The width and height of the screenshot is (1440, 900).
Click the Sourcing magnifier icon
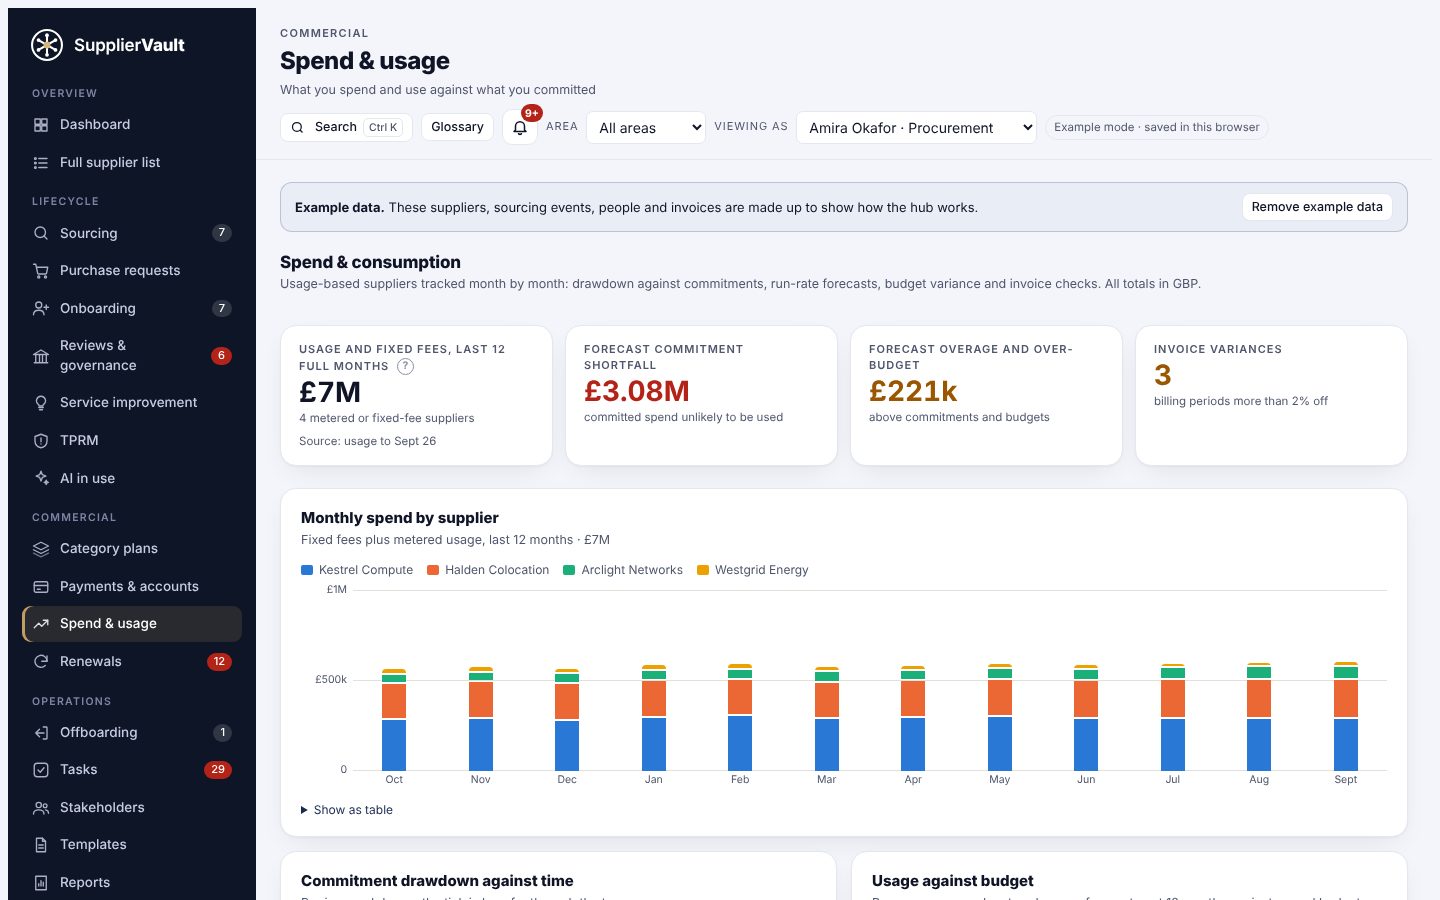pyautogui.click(x=41, y=233)
